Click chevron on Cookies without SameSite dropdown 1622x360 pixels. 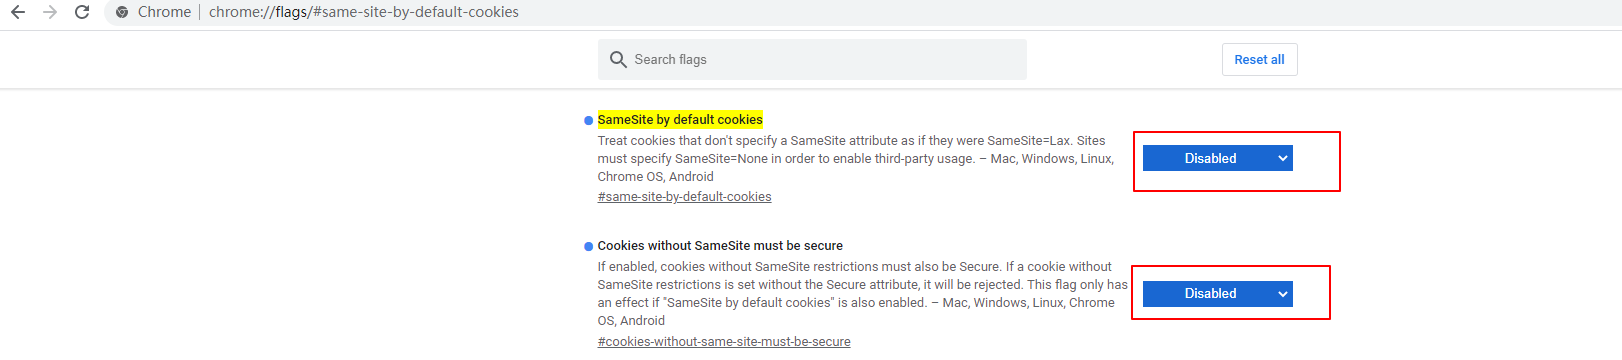pyautogui.click(x=1282, y=294)
